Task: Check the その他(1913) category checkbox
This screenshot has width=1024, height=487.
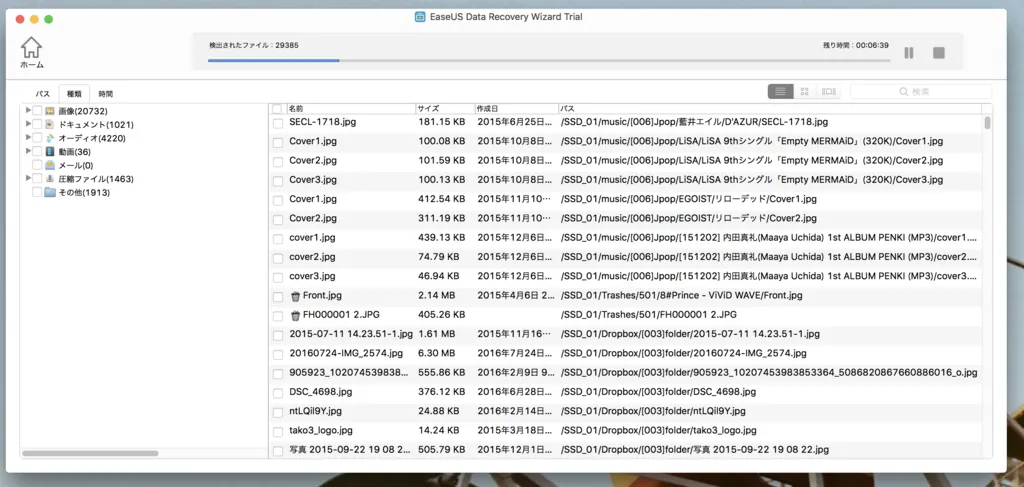Action: pos(37,193)
